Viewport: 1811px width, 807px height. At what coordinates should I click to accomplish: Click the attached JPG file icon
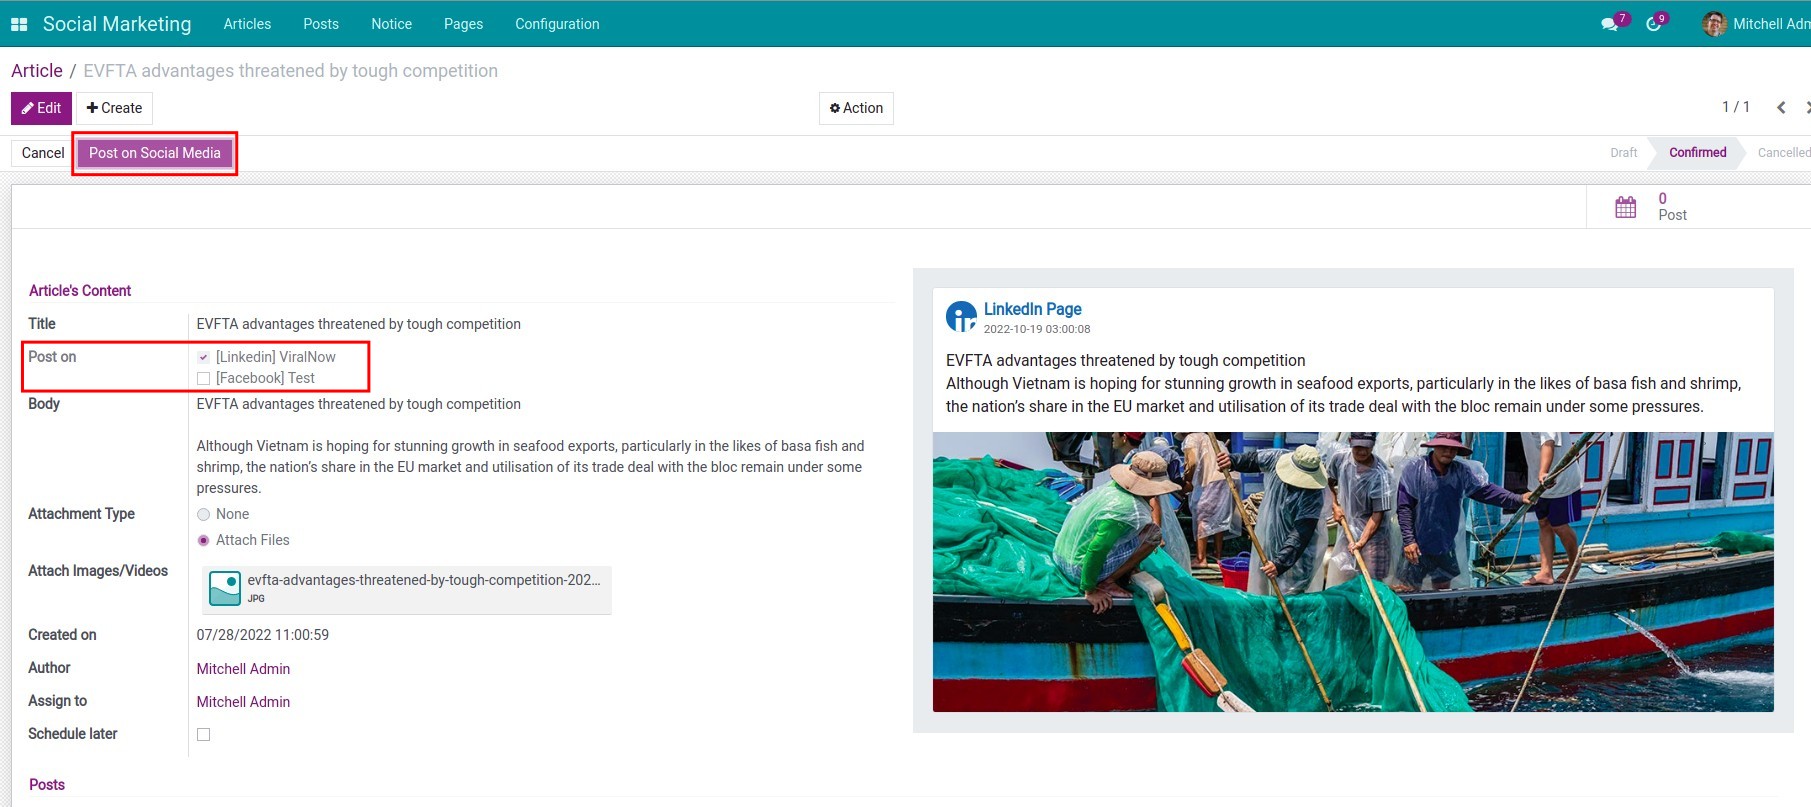click(225, 588)
